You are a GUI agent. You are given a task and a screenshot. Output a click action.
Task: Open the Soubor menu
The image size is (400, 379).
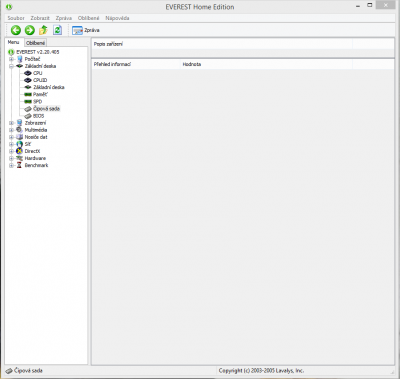16,18
